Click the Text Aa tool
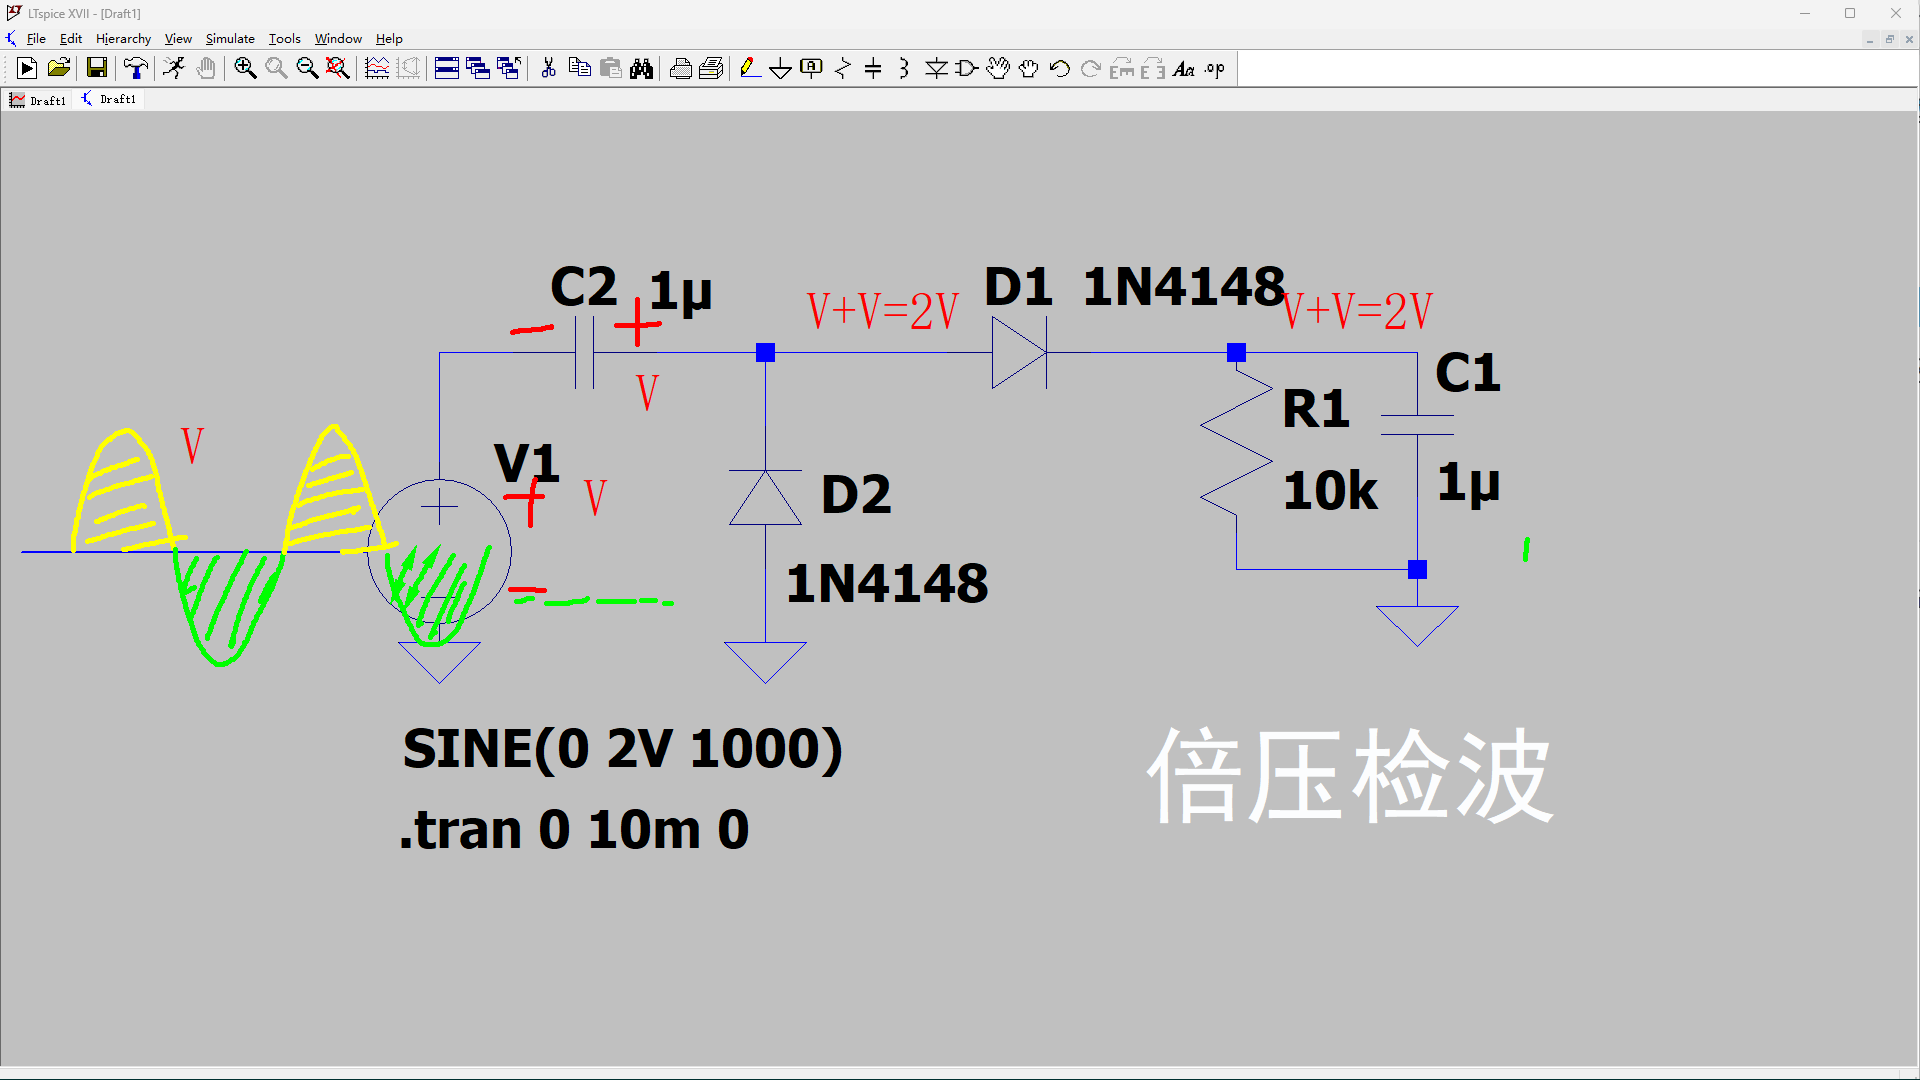The image size is (1920, 1080). (1184, 68)
